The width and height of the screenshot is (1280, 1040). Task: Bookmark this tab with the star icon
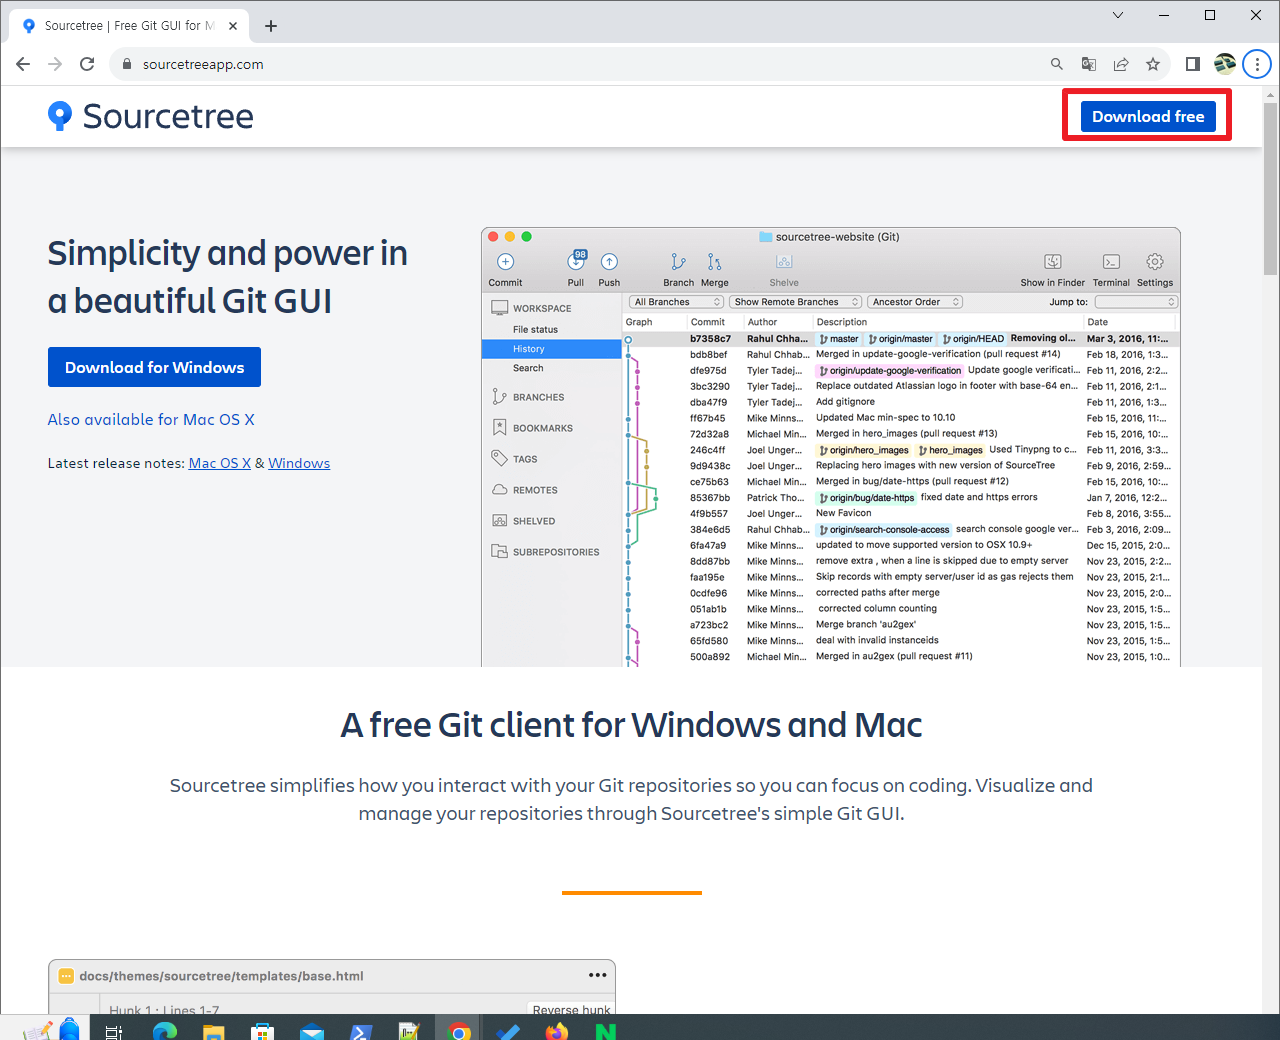click(x=1153, y=64)
